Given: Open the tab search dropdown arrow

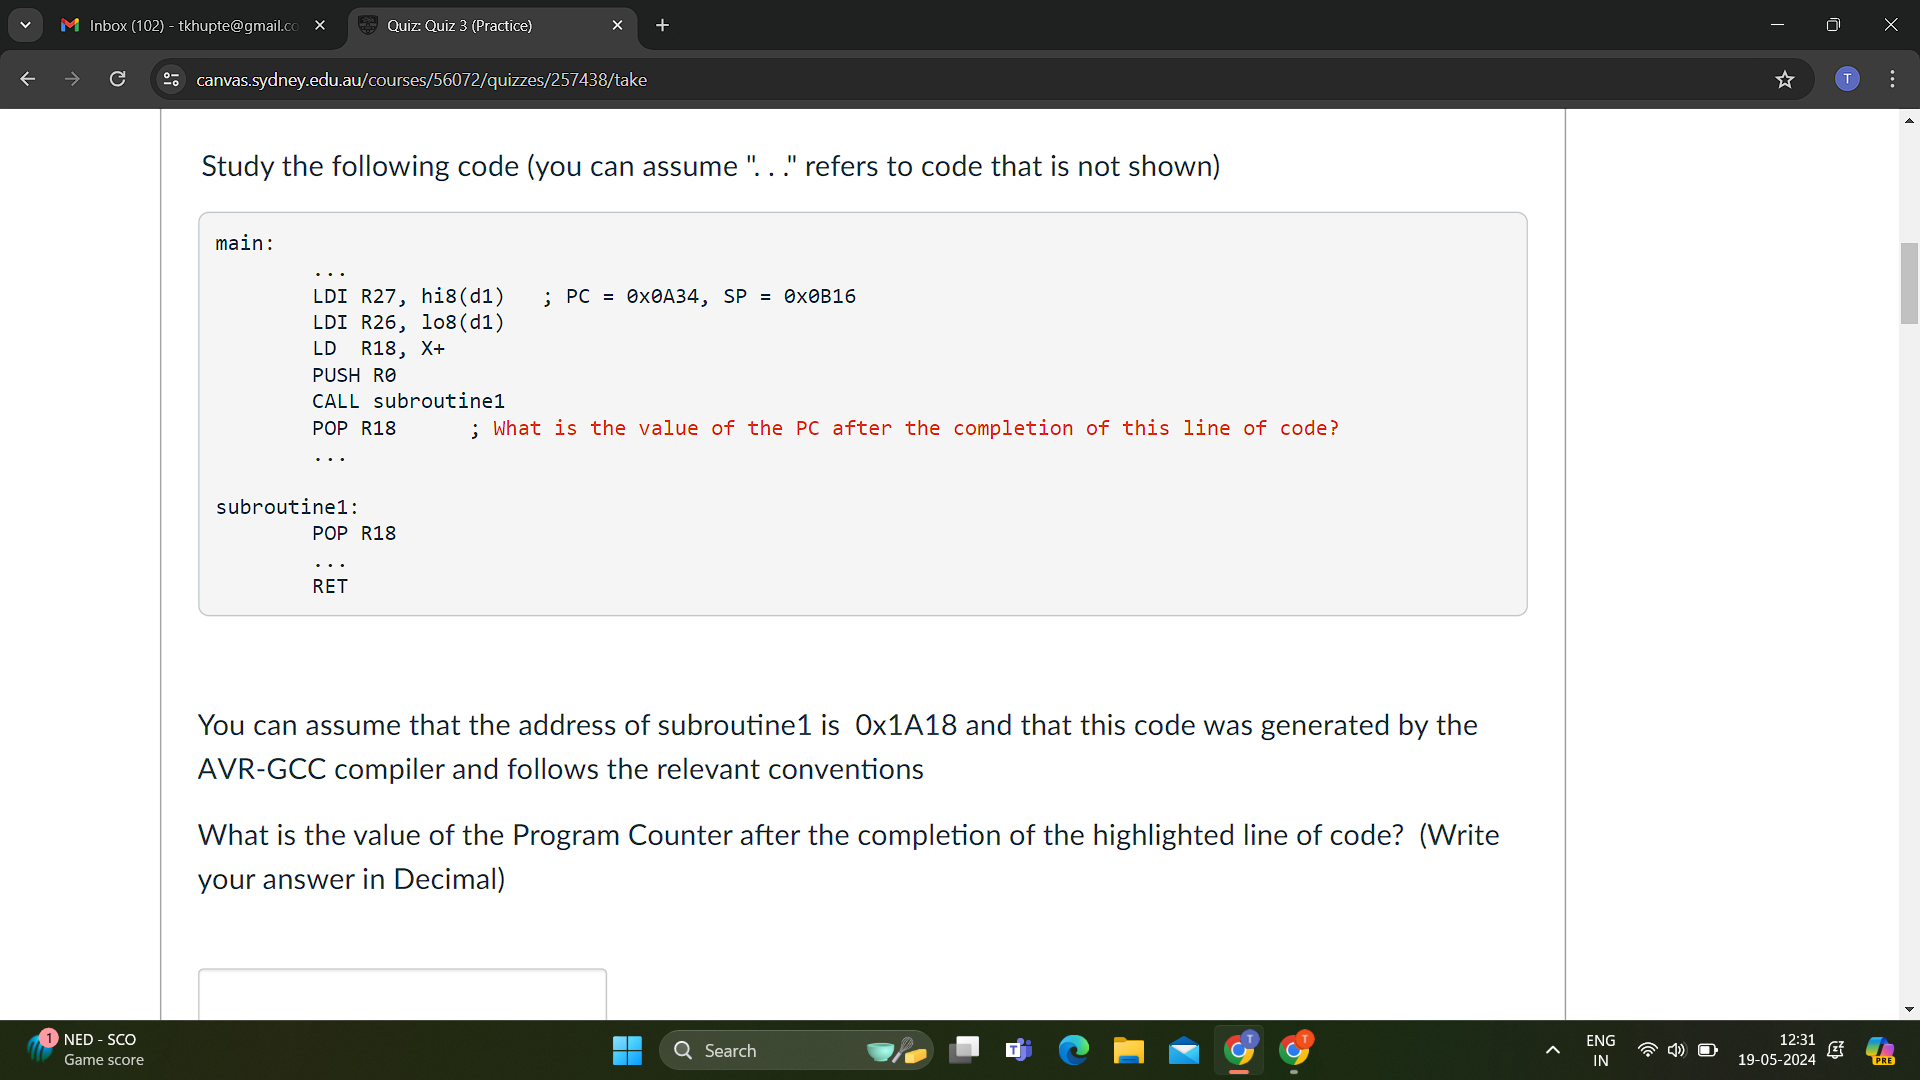Looking at the screenshot, I should 25,24.
